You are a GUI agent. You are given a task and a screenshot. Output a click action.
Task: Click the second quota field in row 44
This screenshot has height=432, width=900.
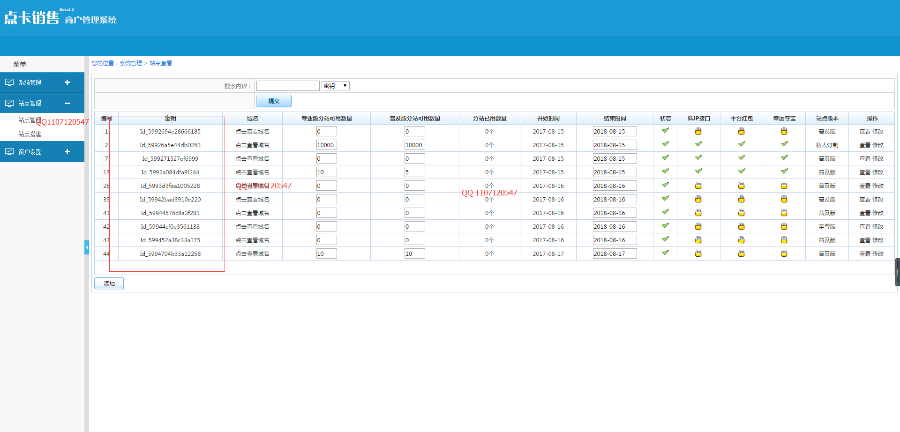point(414,254)
